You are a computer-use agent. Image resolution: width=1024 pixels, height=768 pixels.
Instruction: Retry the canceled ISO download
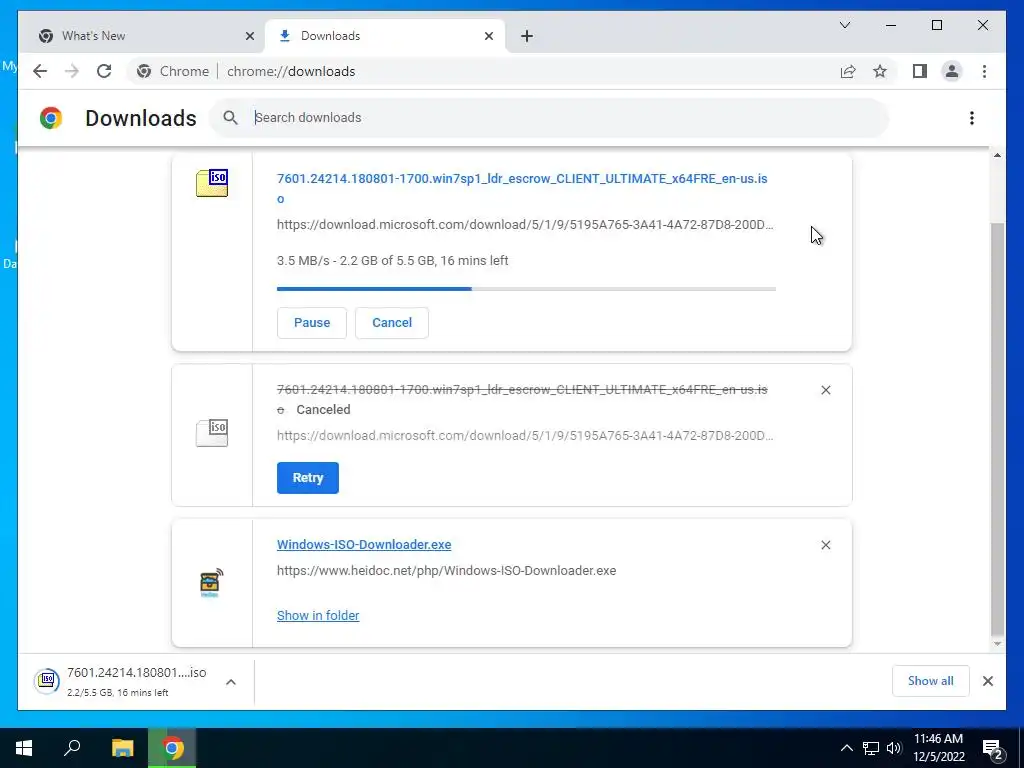coord(308,477)
